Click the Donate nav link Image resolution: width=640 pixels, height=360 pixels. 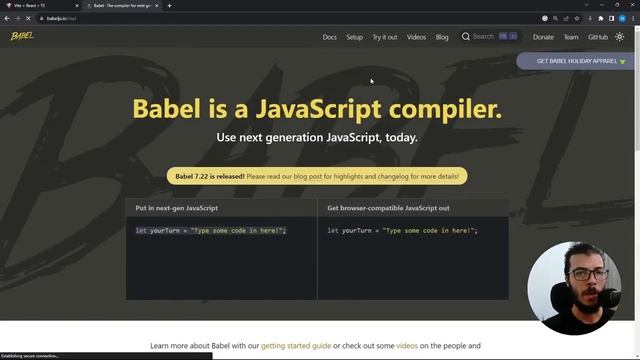point(543,37)
